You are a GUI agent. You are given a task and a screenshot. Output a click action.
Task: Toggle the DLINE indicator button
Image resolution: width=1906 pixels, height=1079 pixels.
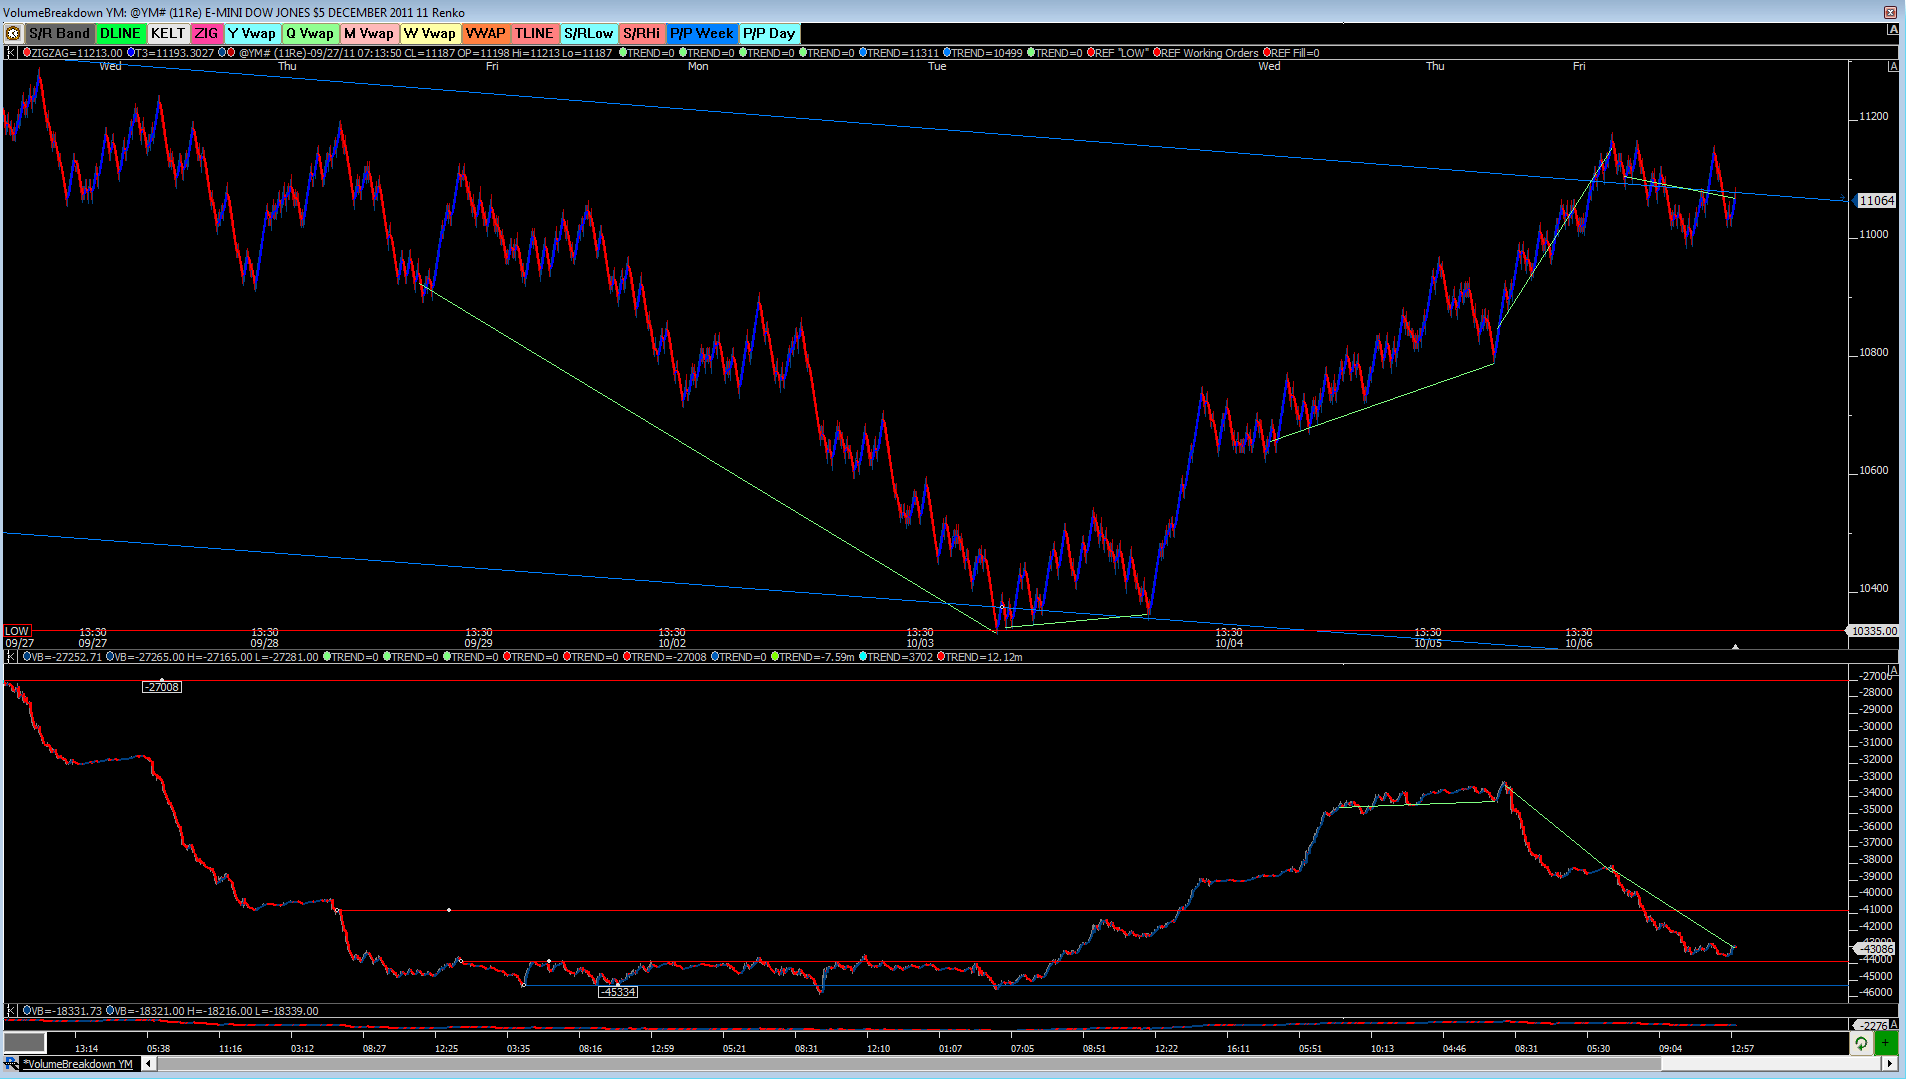point(121,33)
